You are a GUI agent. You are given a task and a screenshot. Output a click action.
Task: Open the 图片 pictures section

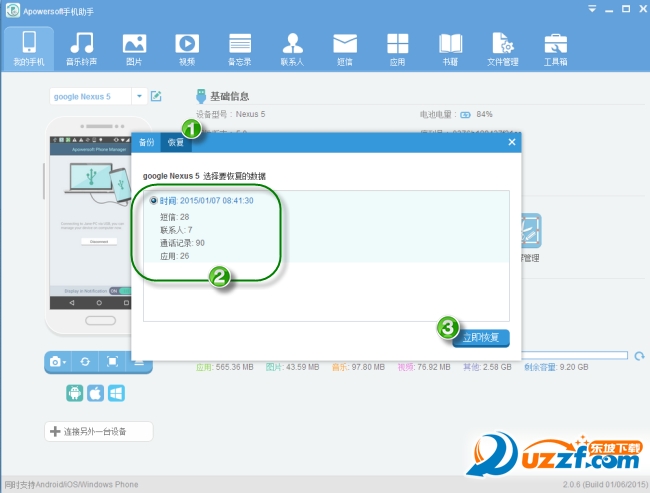[x=134, y=49]
